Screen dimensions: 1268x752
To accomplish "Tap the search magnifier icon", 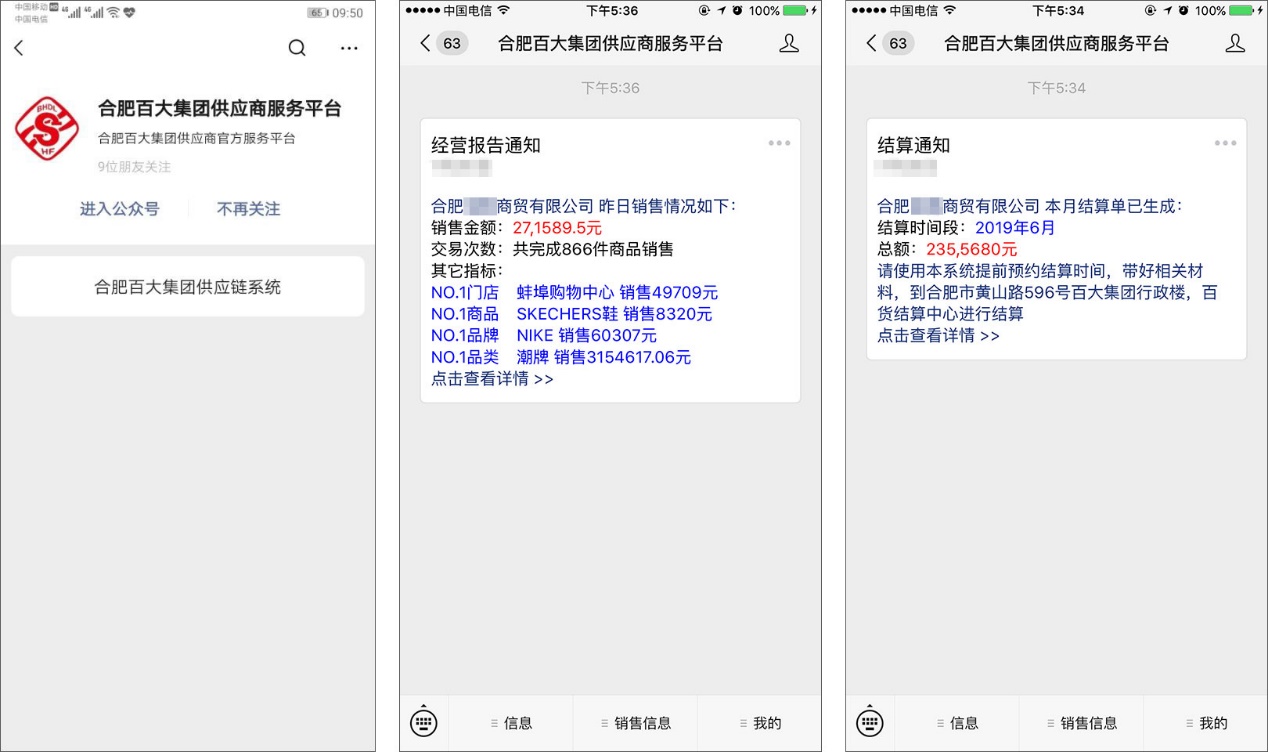I will (x=297, y=48).
